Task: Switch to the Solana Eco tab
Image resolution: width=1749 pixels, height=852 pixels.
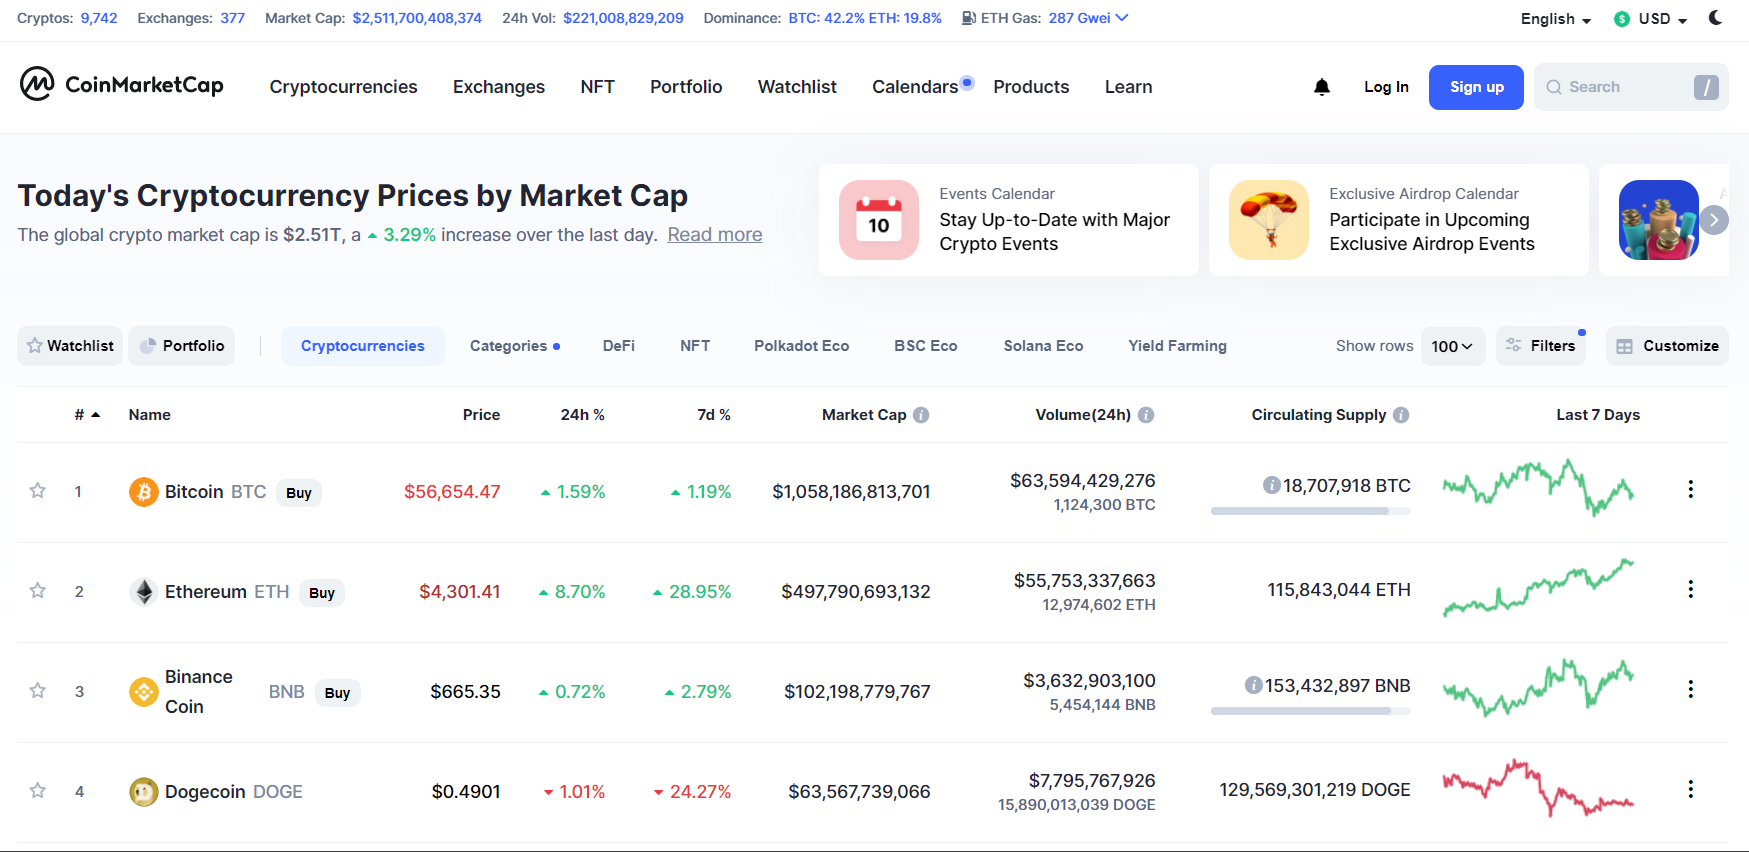Action: [x=1043, y=346]
